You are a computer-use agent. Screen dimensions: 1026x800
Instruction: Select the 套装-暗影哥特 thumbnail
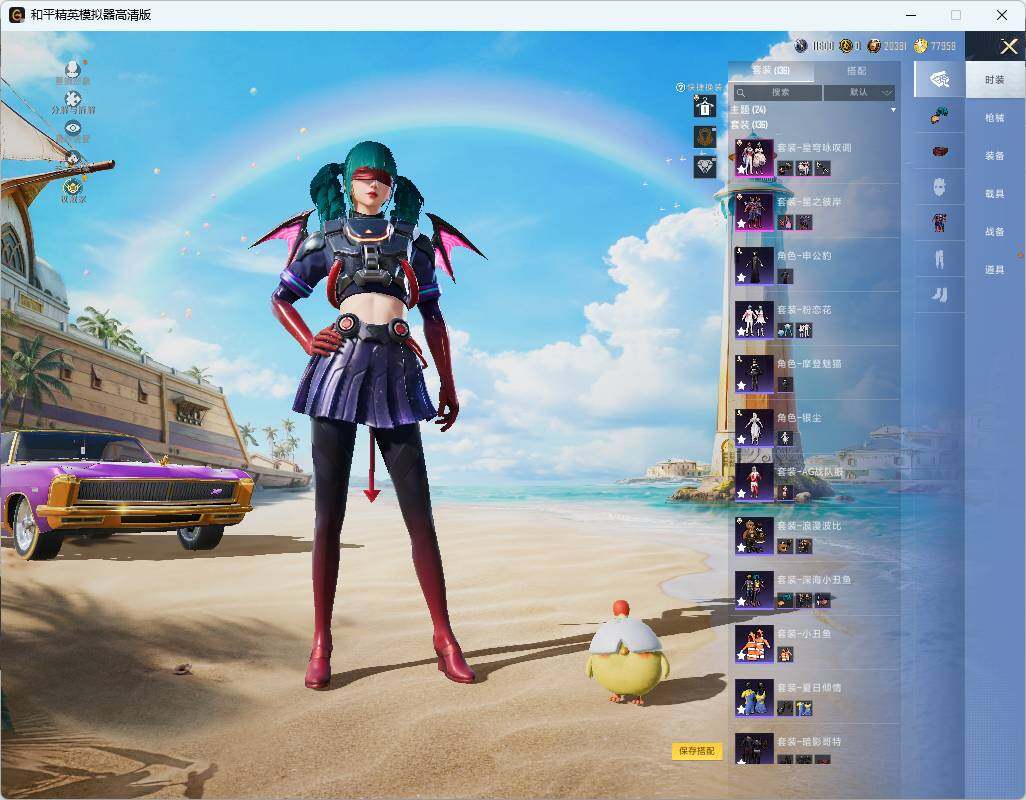754,749
